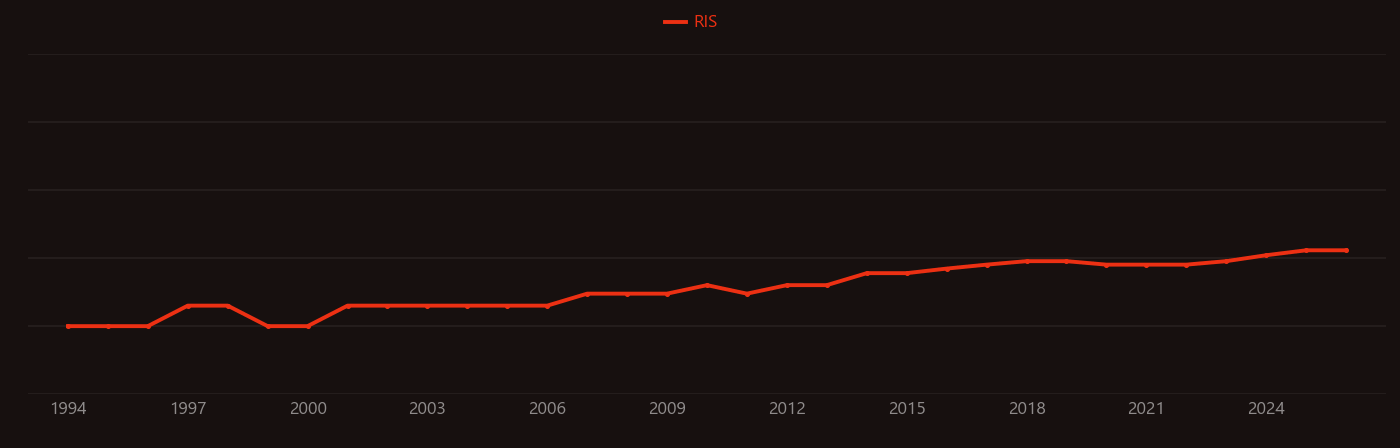The width and height of the screenshot is (1400, 448).
Task: Click the 1997 x-axis label
Action: click(188, 409)
